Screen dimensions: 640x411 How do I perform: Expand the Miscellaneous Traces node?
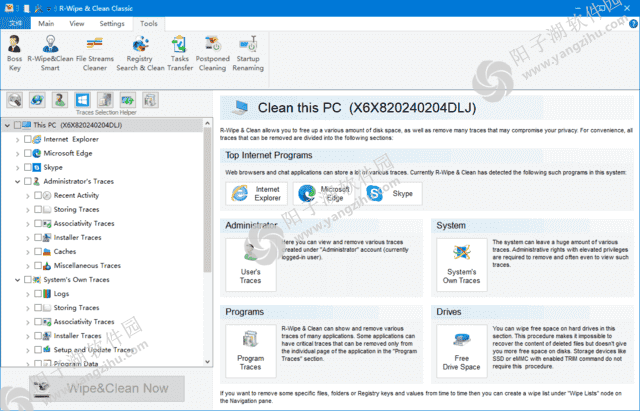tap(28, 266)
